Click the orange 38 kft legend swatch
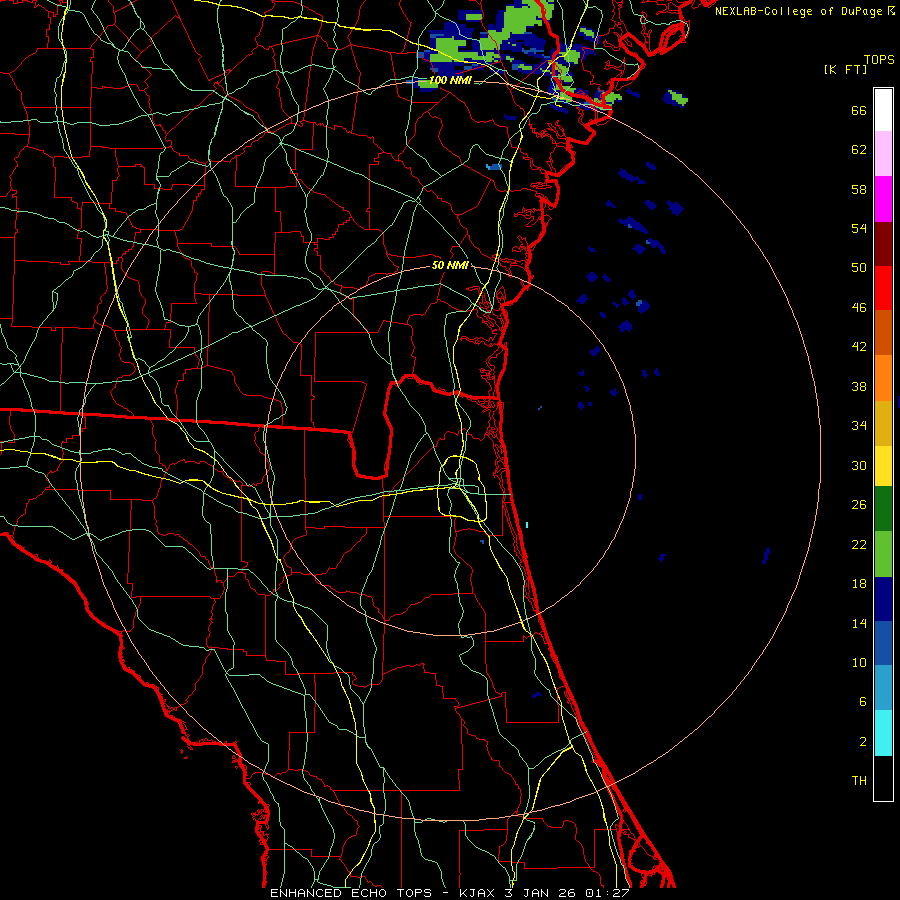 click(883, 378)
